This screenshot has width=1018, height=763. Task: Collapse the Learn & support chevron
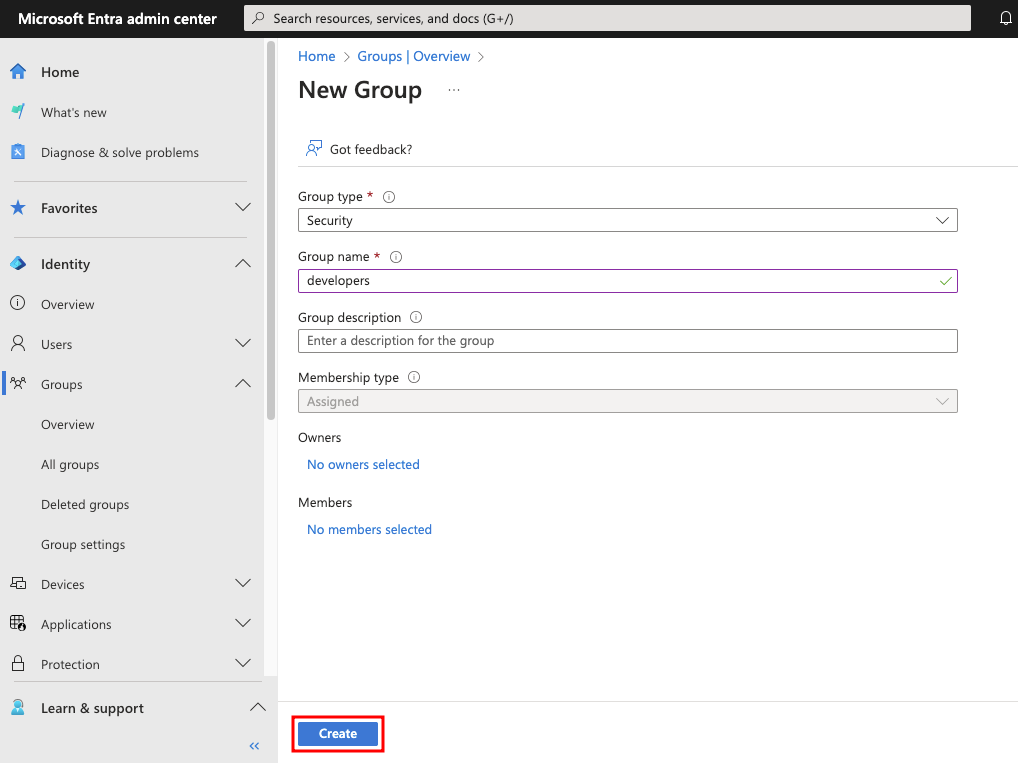click(258, 707)
